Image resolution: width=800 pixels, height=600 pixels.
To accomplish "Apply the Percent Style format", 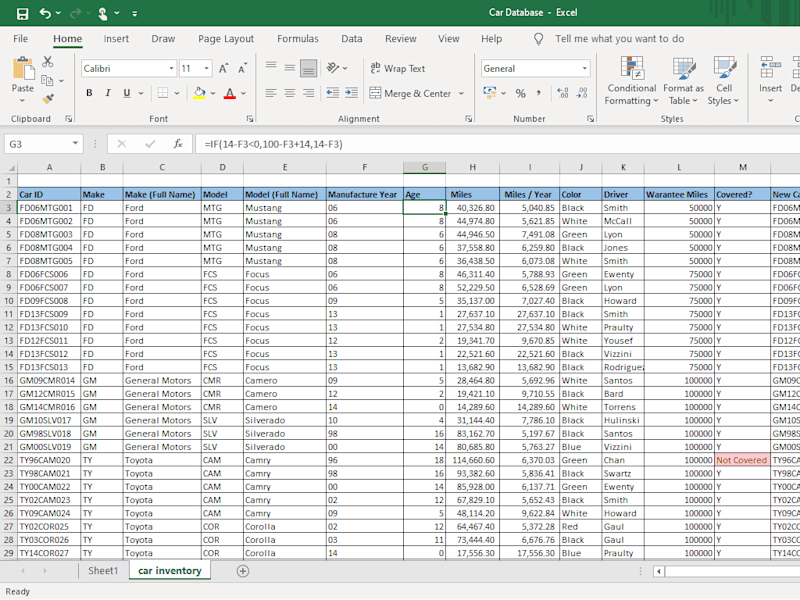I will point(520,93).
